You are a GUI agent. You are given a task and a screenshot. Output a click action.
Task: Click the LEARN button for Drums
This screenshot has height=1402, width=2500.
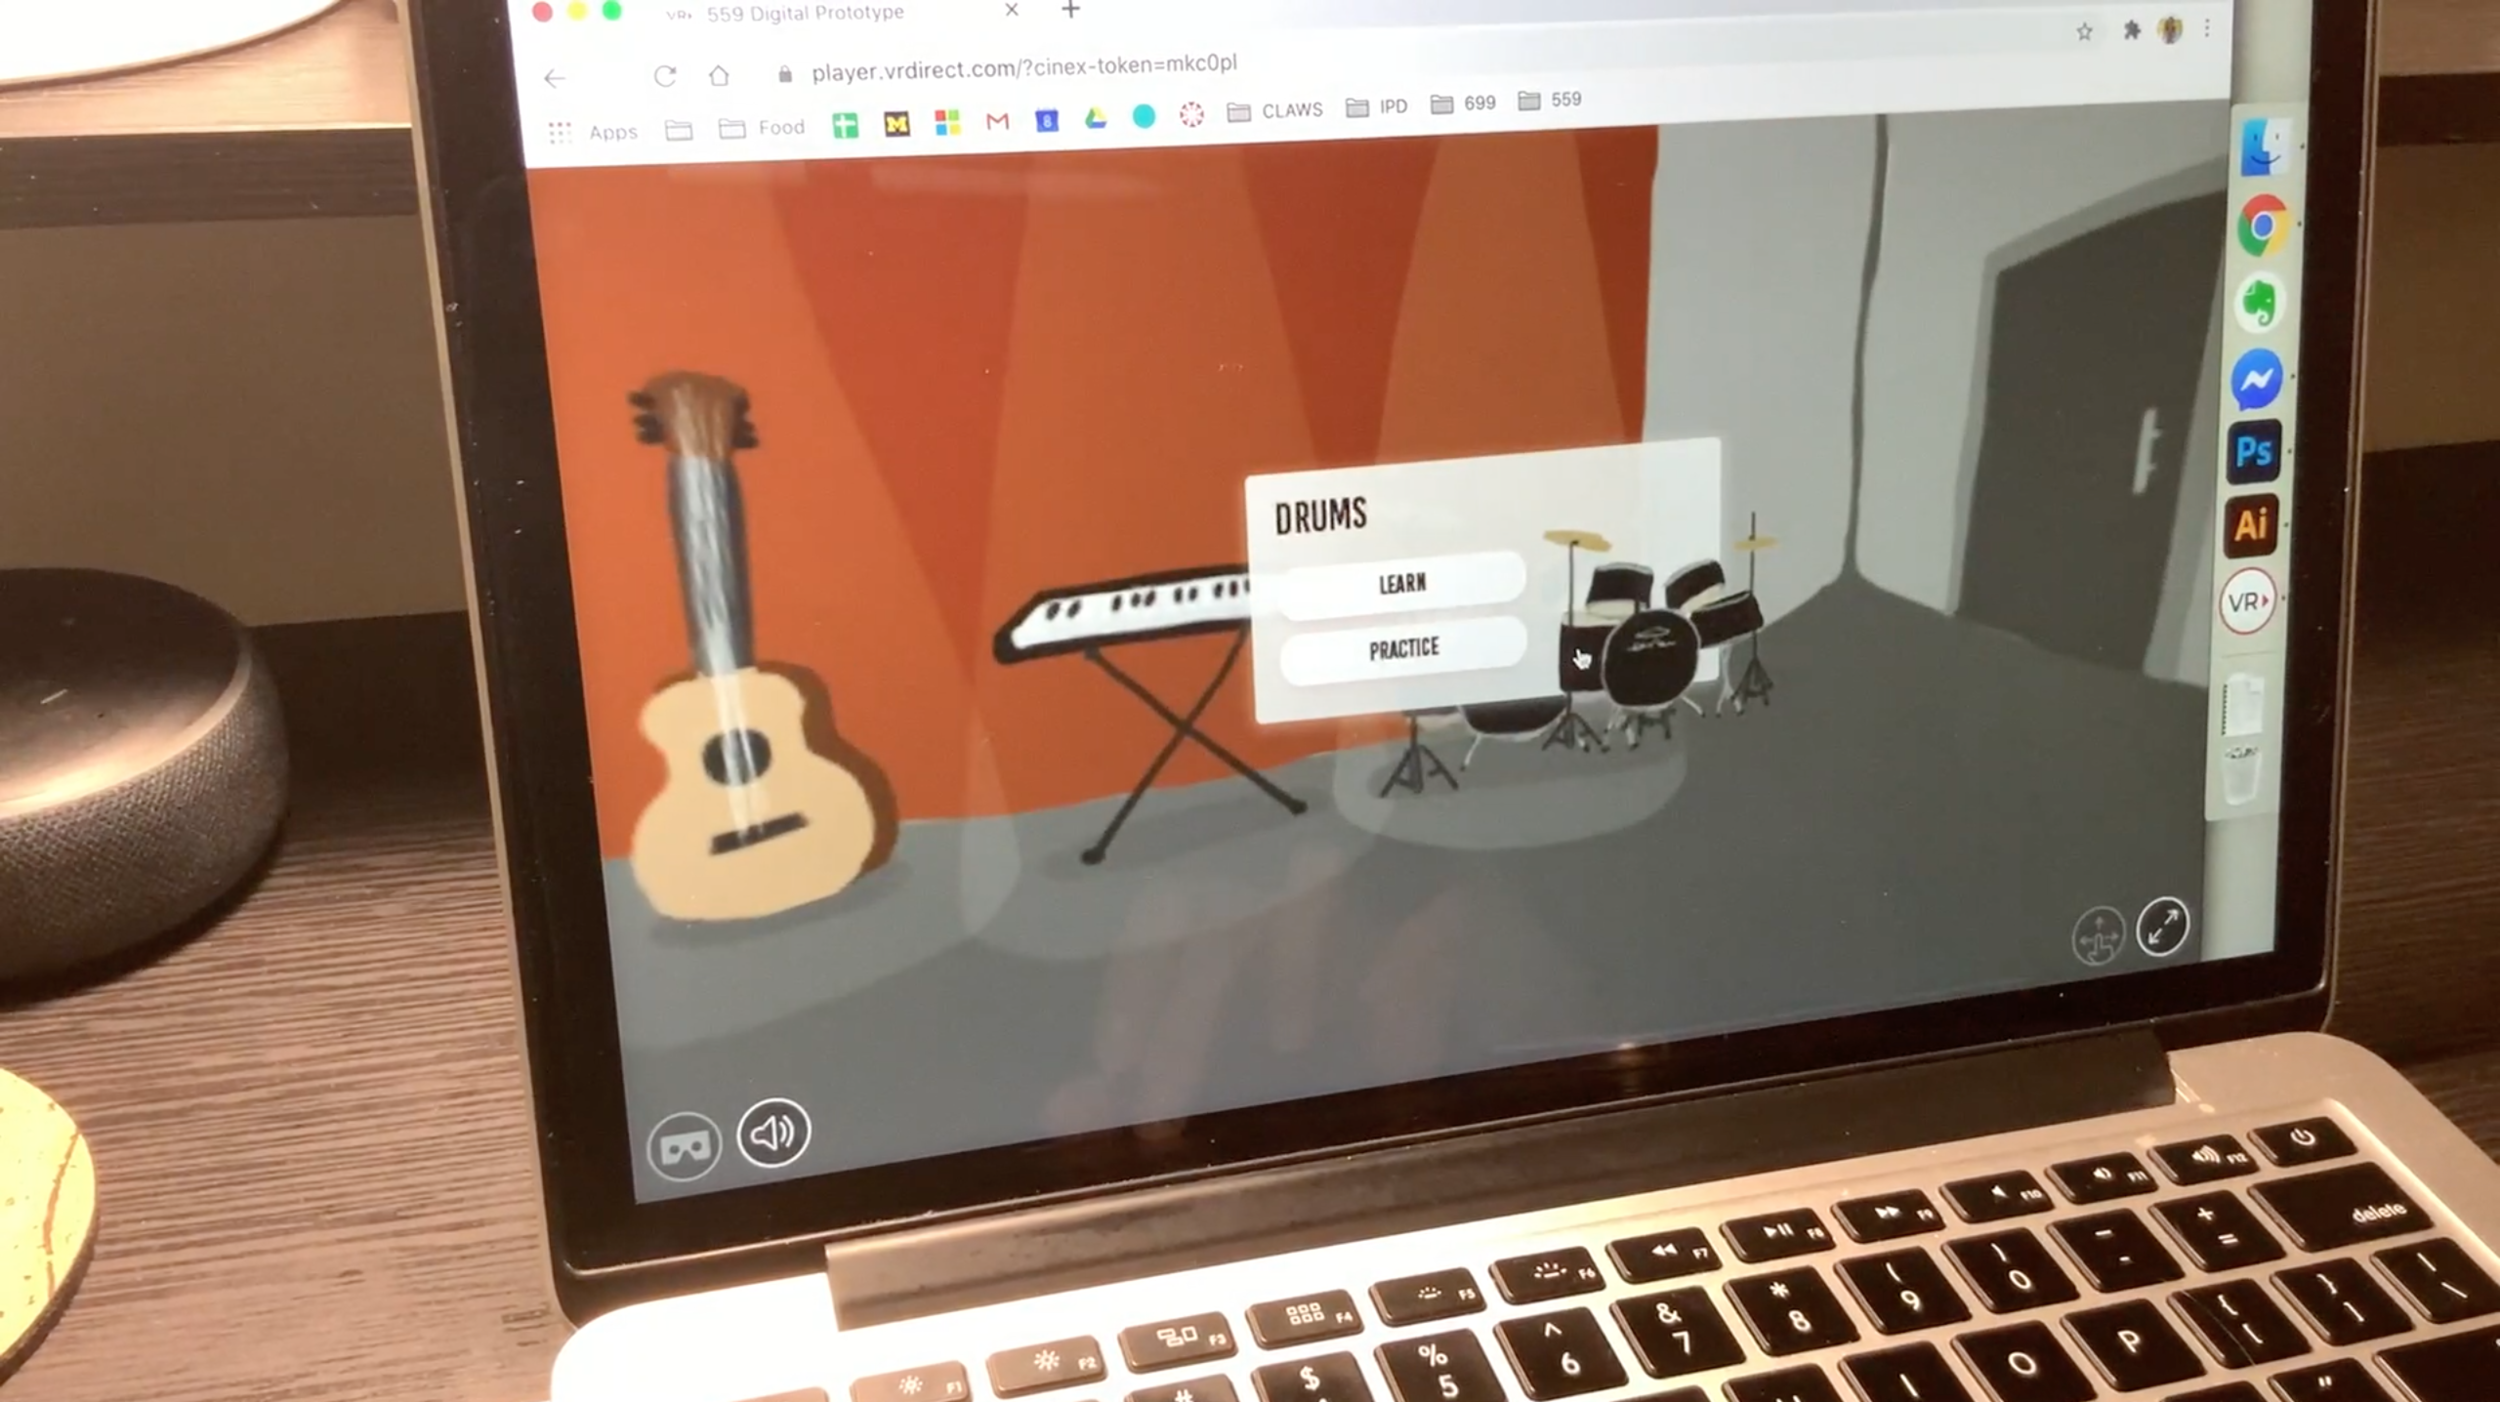1403,583
